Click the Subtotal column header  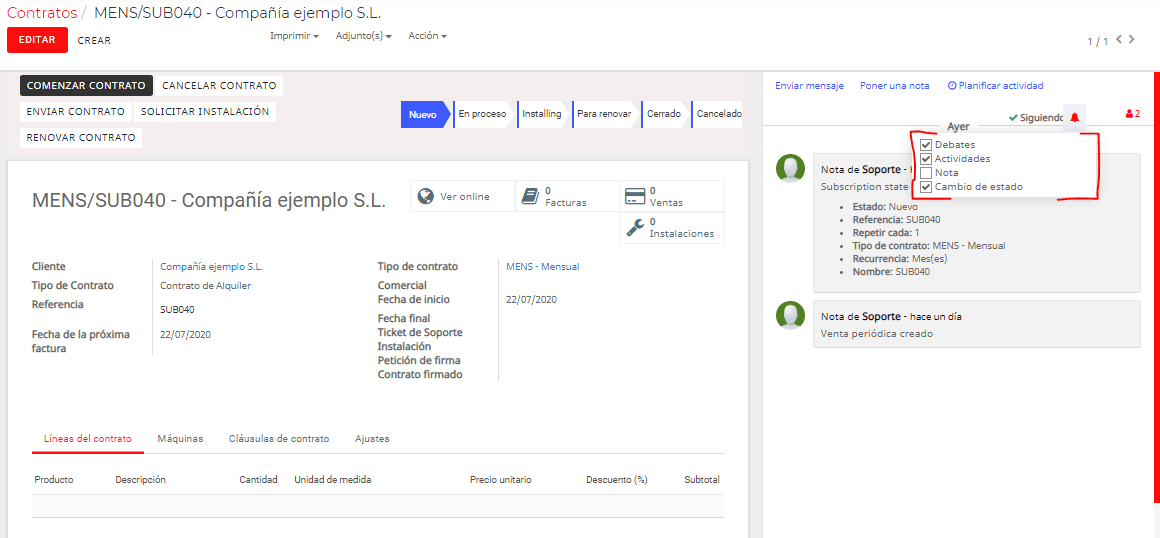click(x=702, y=480)
